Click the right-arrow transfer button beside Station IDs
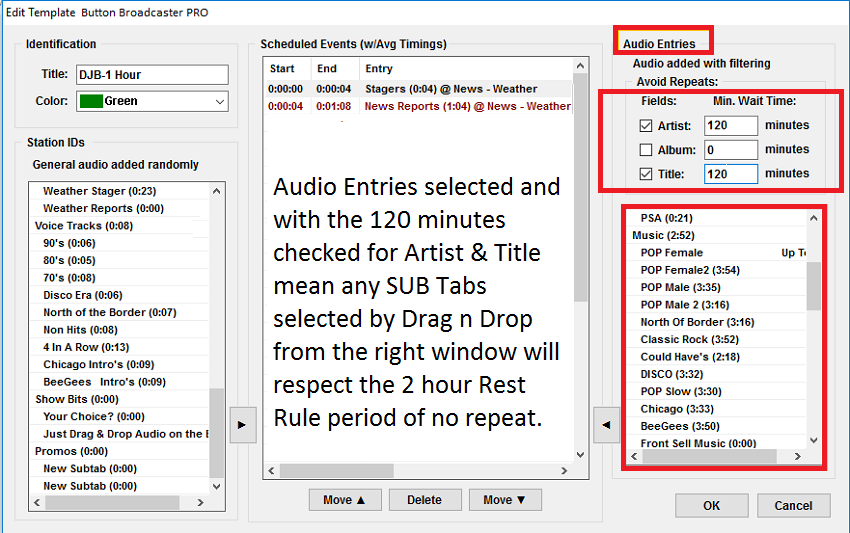The width and height of the screenshot is (850, 533). (x=241, y=424)
